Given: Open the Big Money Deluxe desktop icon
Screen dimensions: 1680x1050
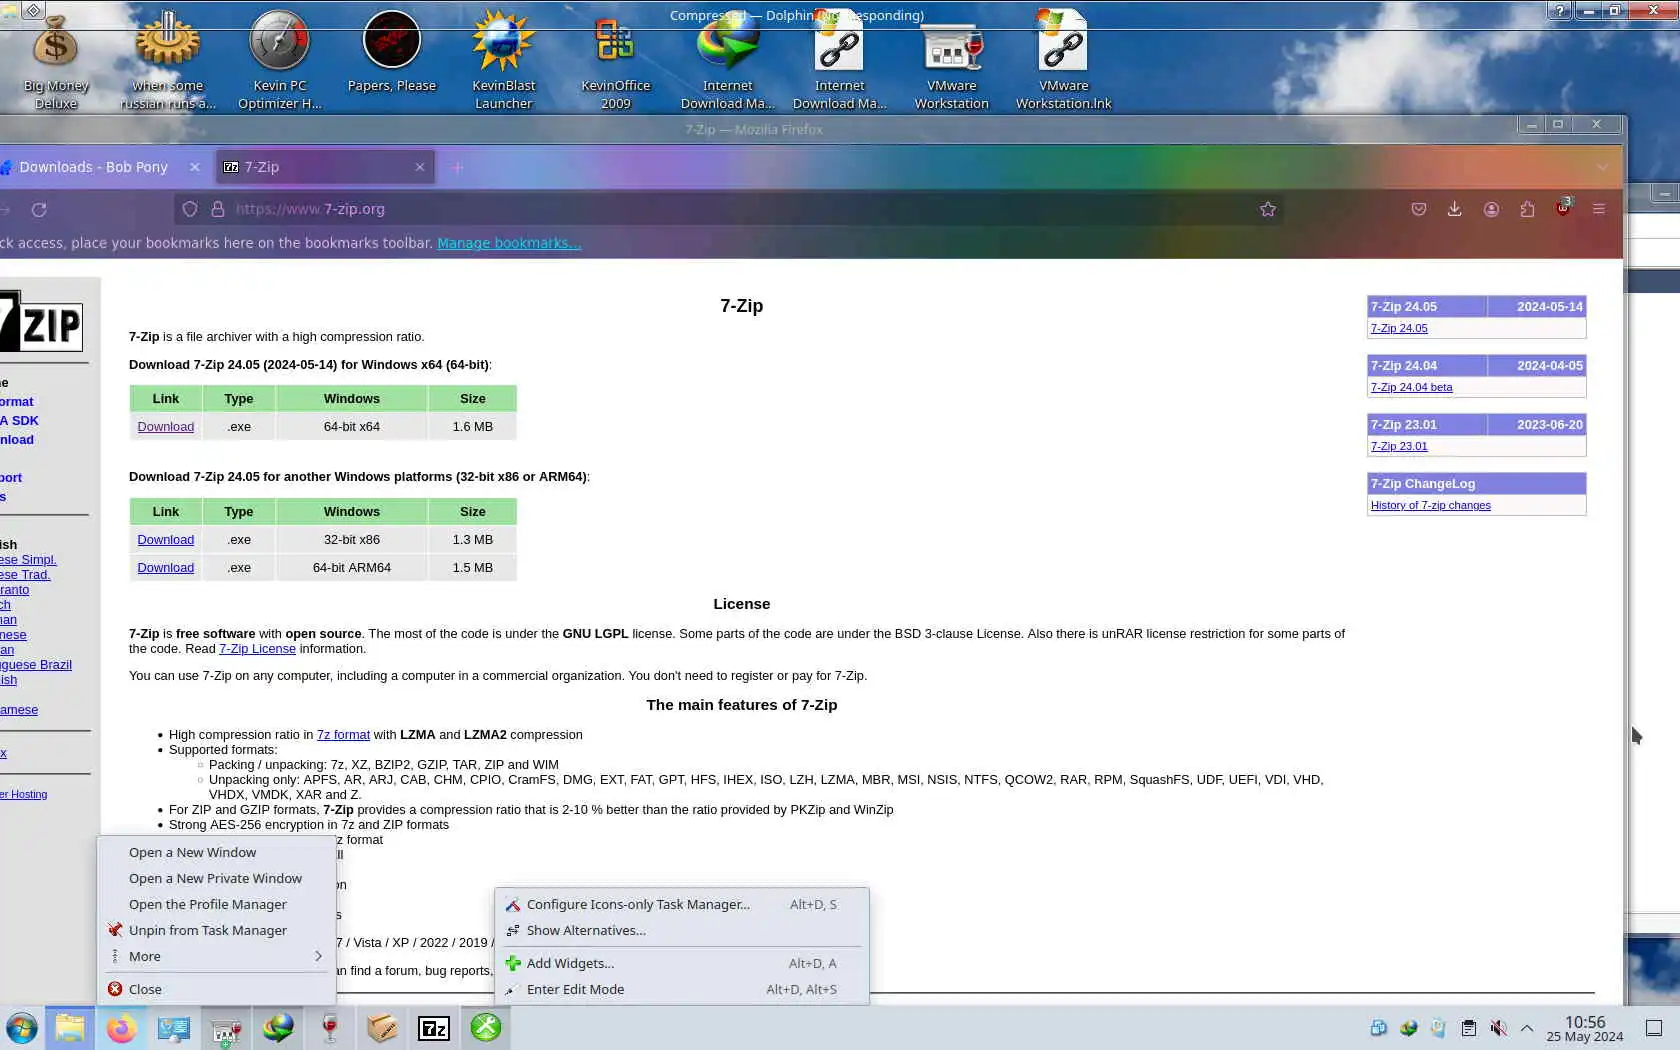Looking at the screenshot, I should 56,62.
